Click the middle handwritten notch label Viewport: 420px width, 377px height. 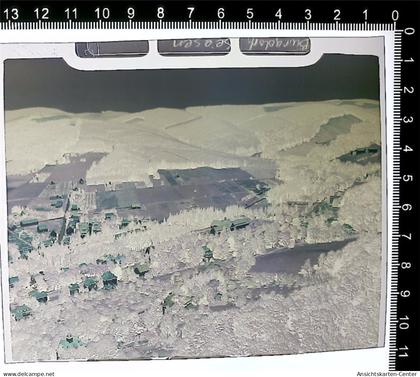coord(194,47)
